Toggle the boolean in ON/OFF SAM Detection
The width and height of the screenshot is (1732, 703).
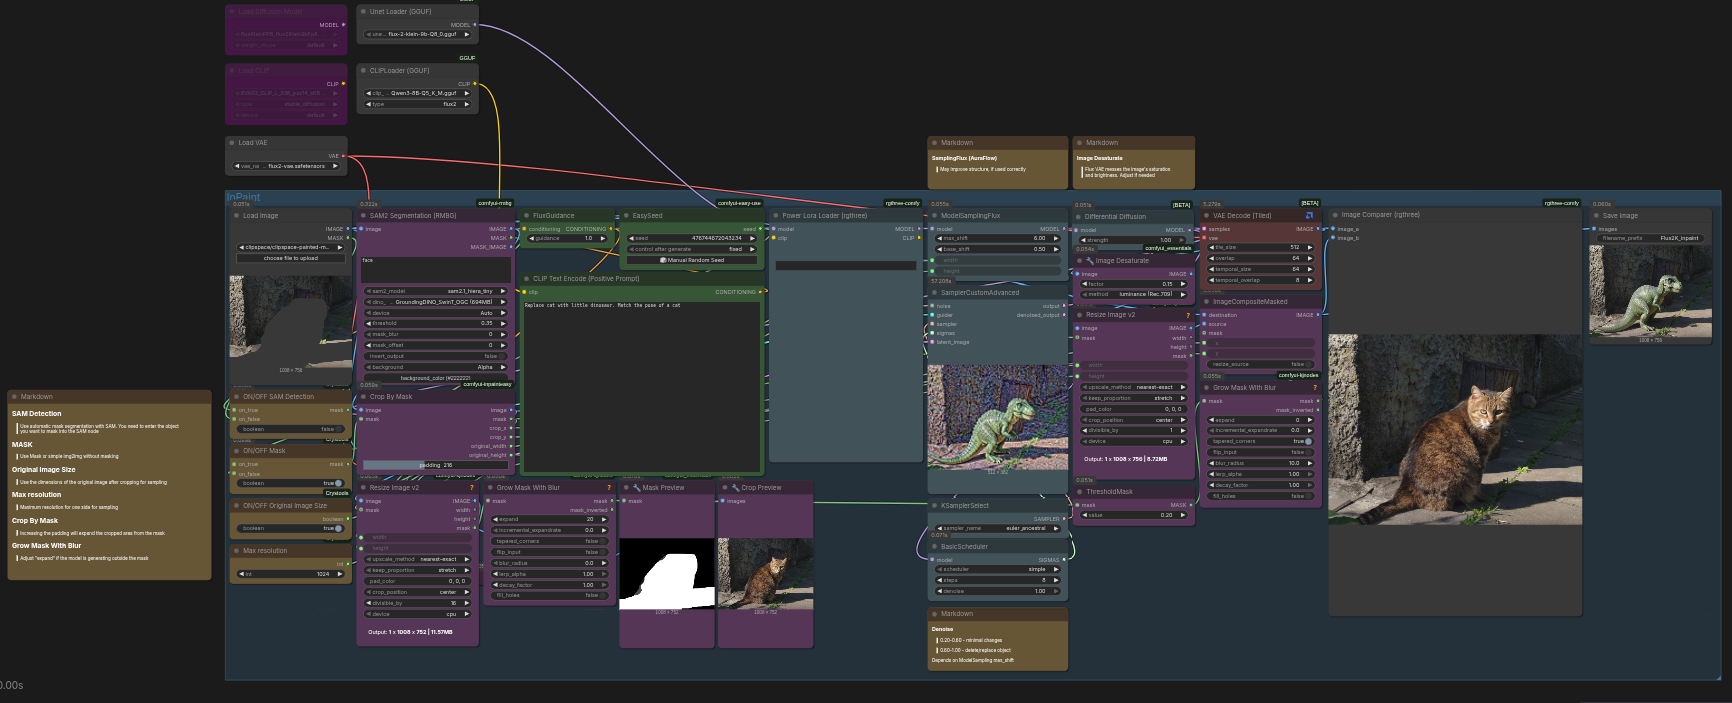click(x=338, y=429)
